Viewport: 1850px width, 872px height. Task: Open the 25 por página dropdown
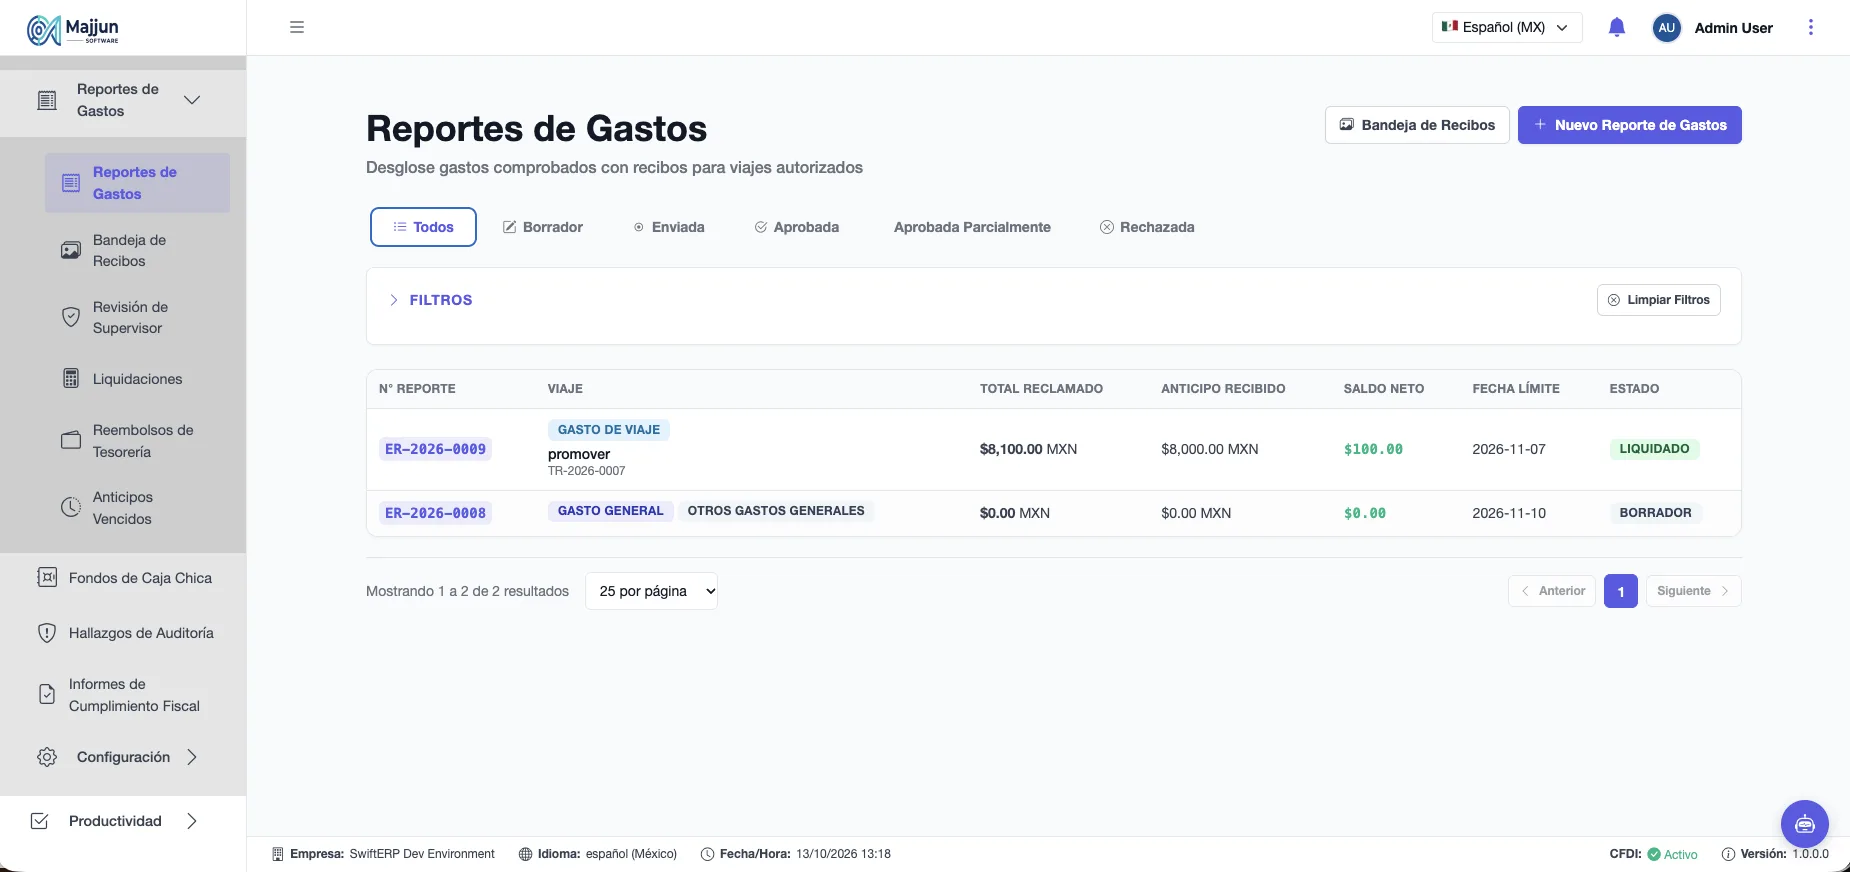pyautogui.click(x=651, y=591)
